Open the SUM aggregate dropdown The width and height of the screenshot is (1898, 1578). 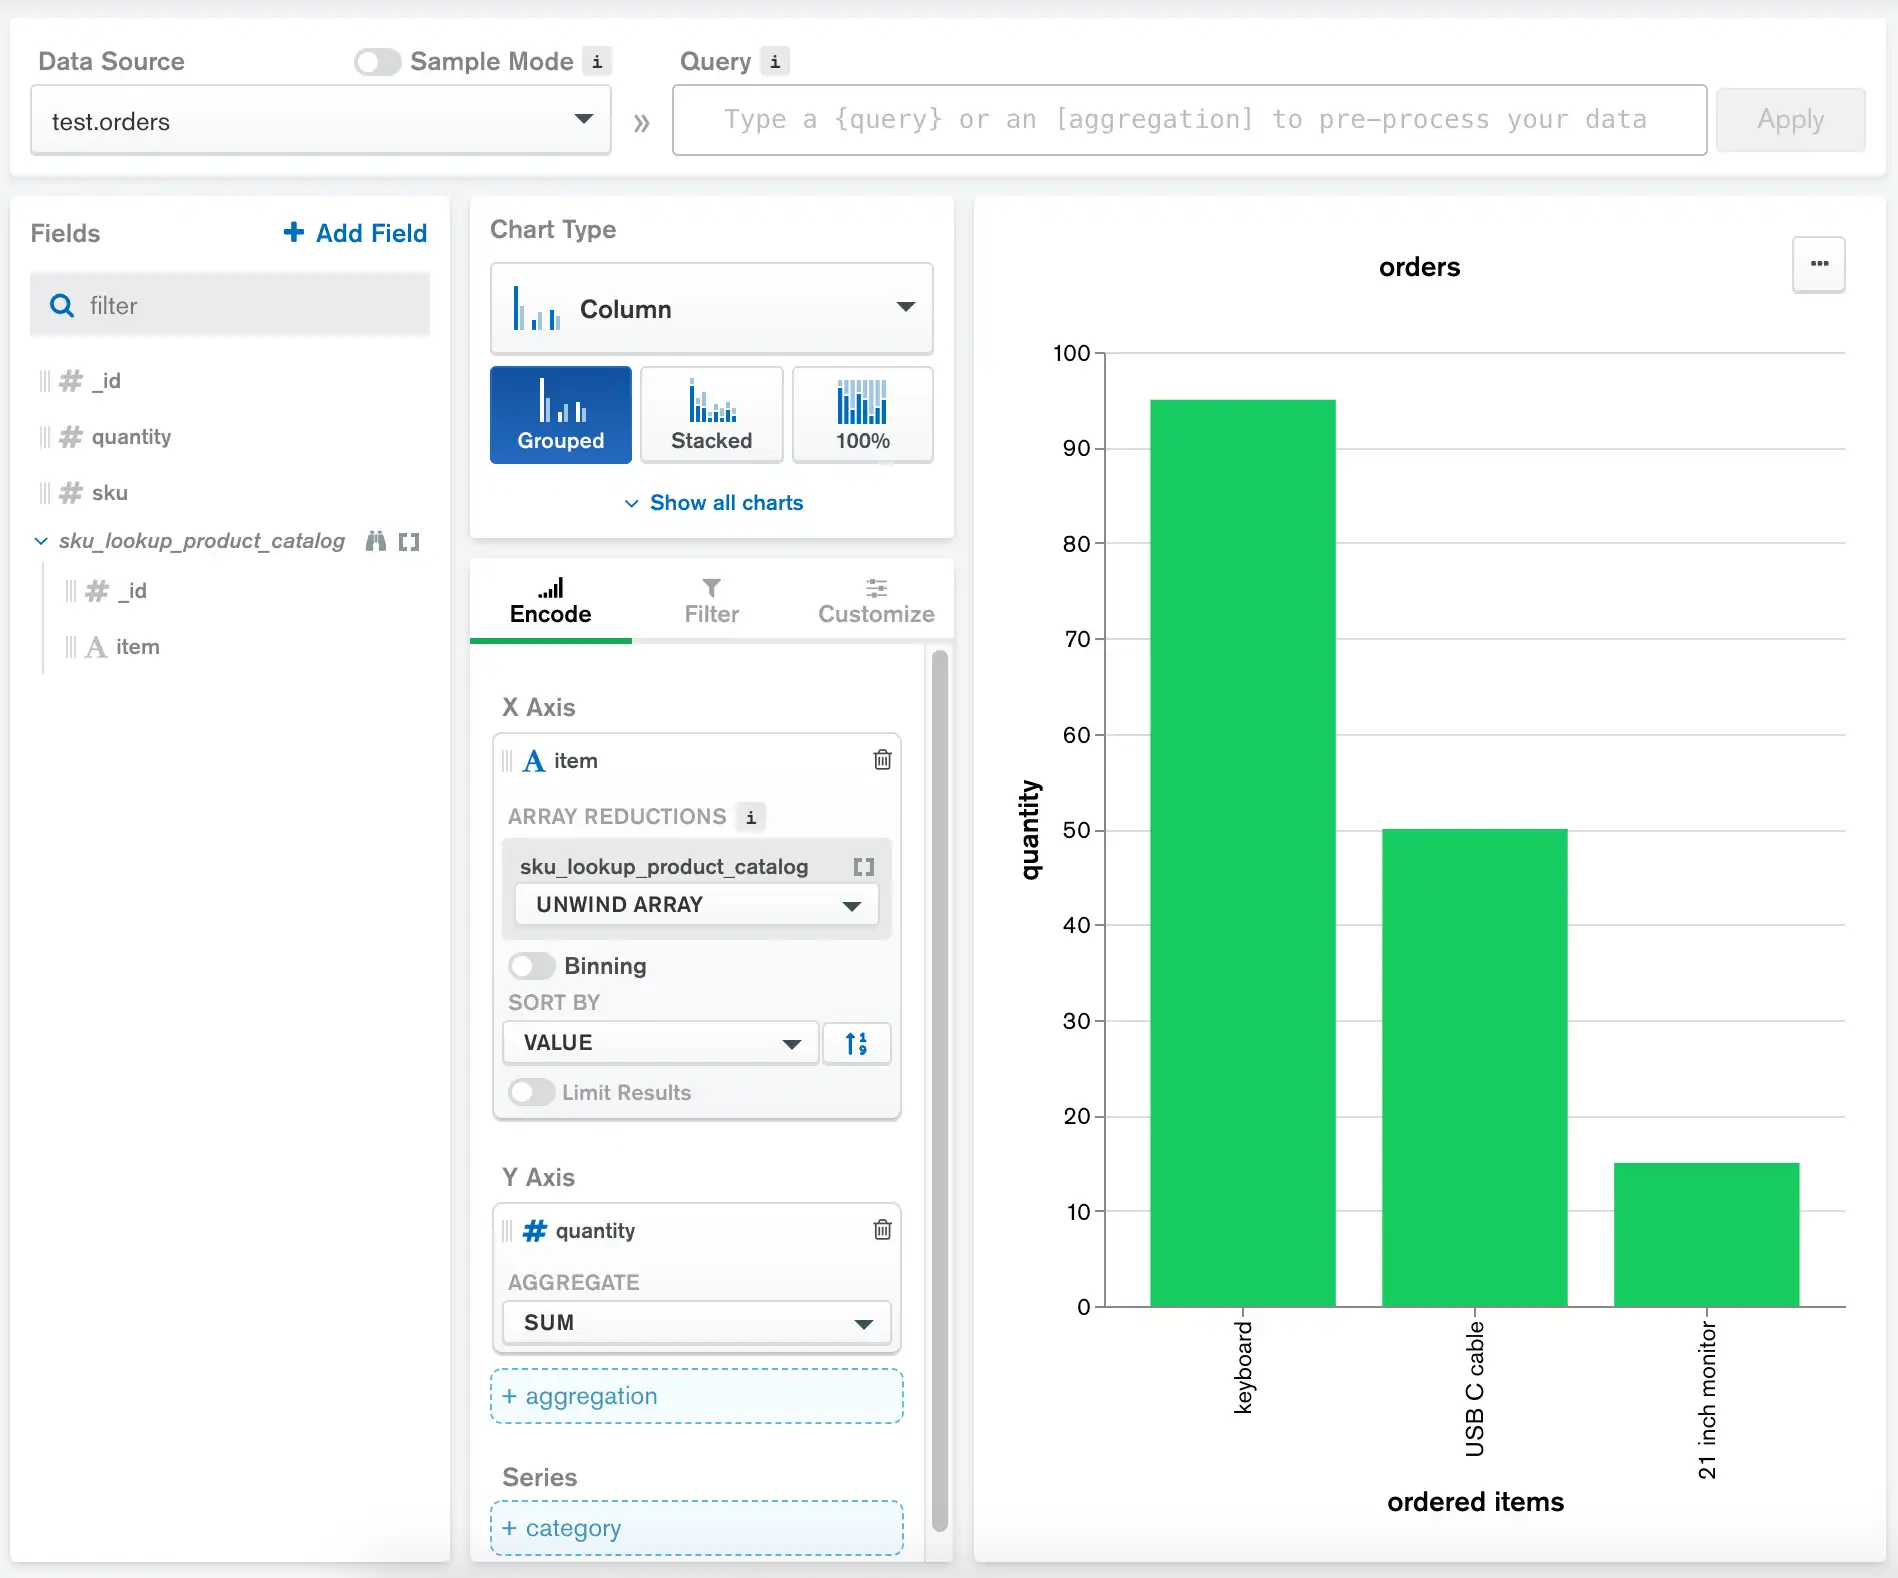[x=696, y=1322]
